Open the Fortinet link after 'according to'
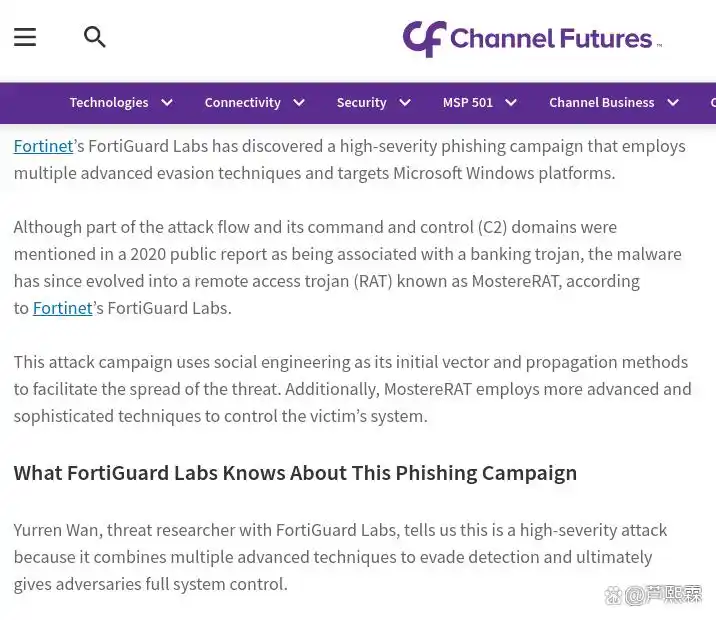 (x=62, y=308)
